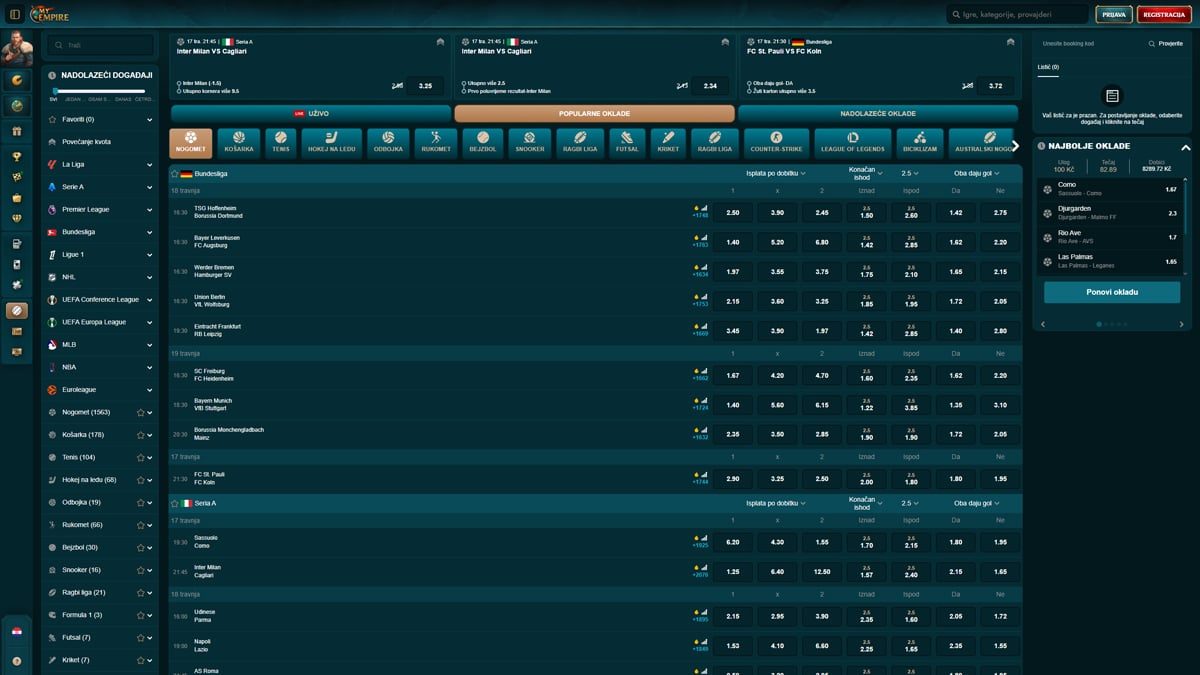
Task: Switch to the Uživo live tab
Action: point(310,114)
